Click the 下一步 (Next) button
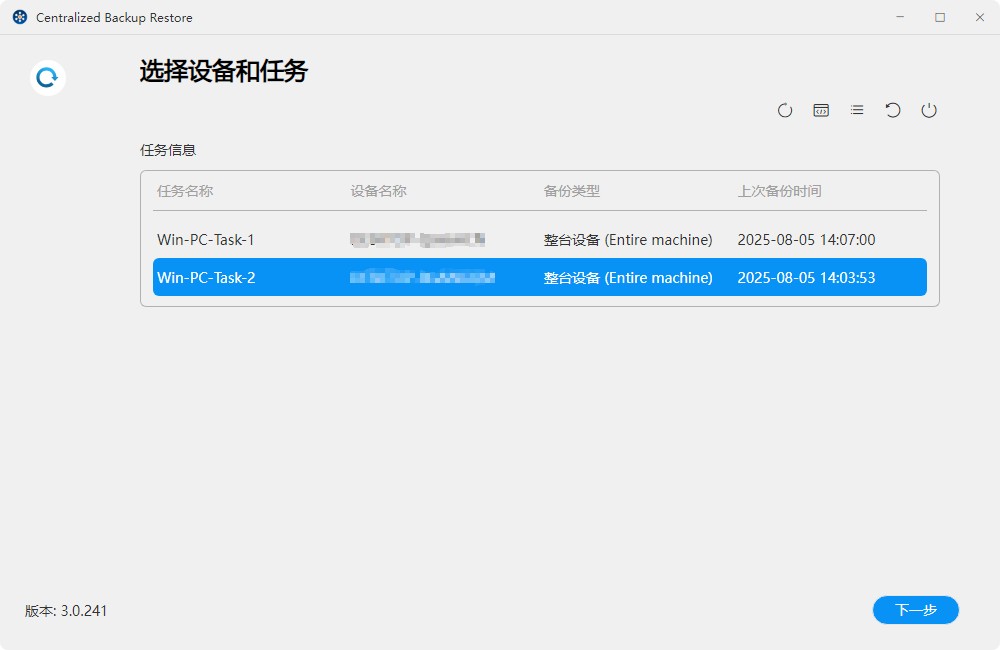This screenshot has height=650, width=1000. 915,610
